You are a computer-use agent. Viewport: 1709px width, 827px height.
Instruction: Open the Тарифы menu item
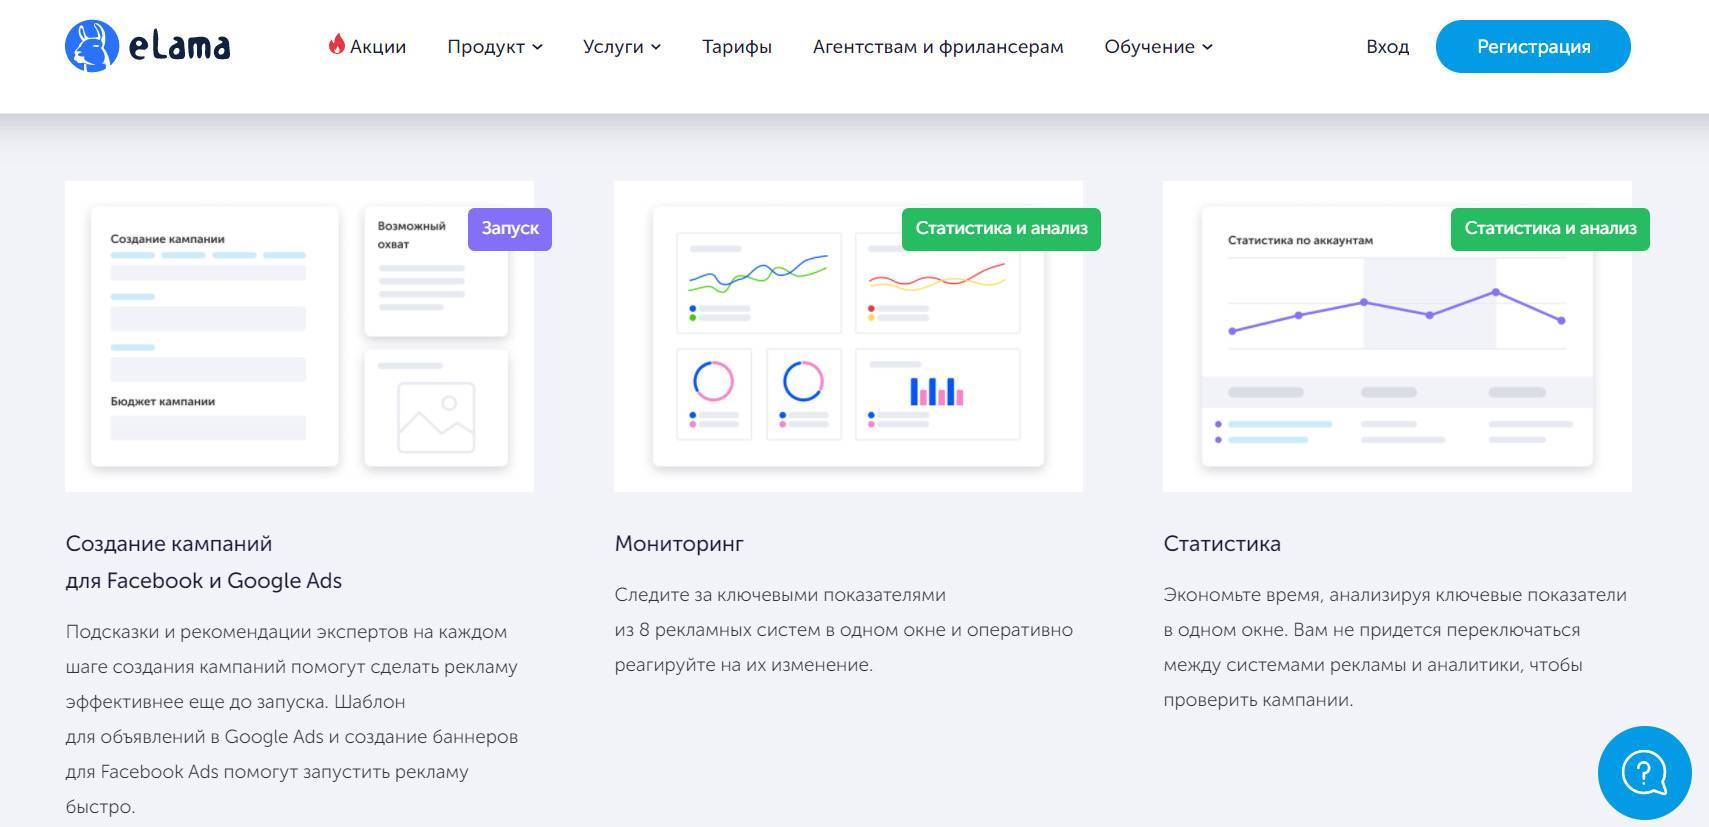[737, 47]
